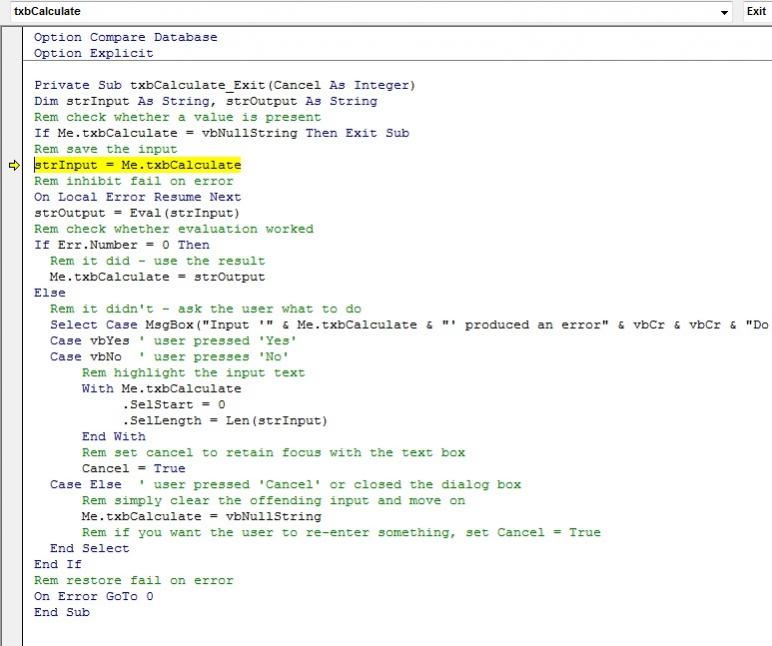
Task: Click the 'End With' line
Action: click(114, 437)
